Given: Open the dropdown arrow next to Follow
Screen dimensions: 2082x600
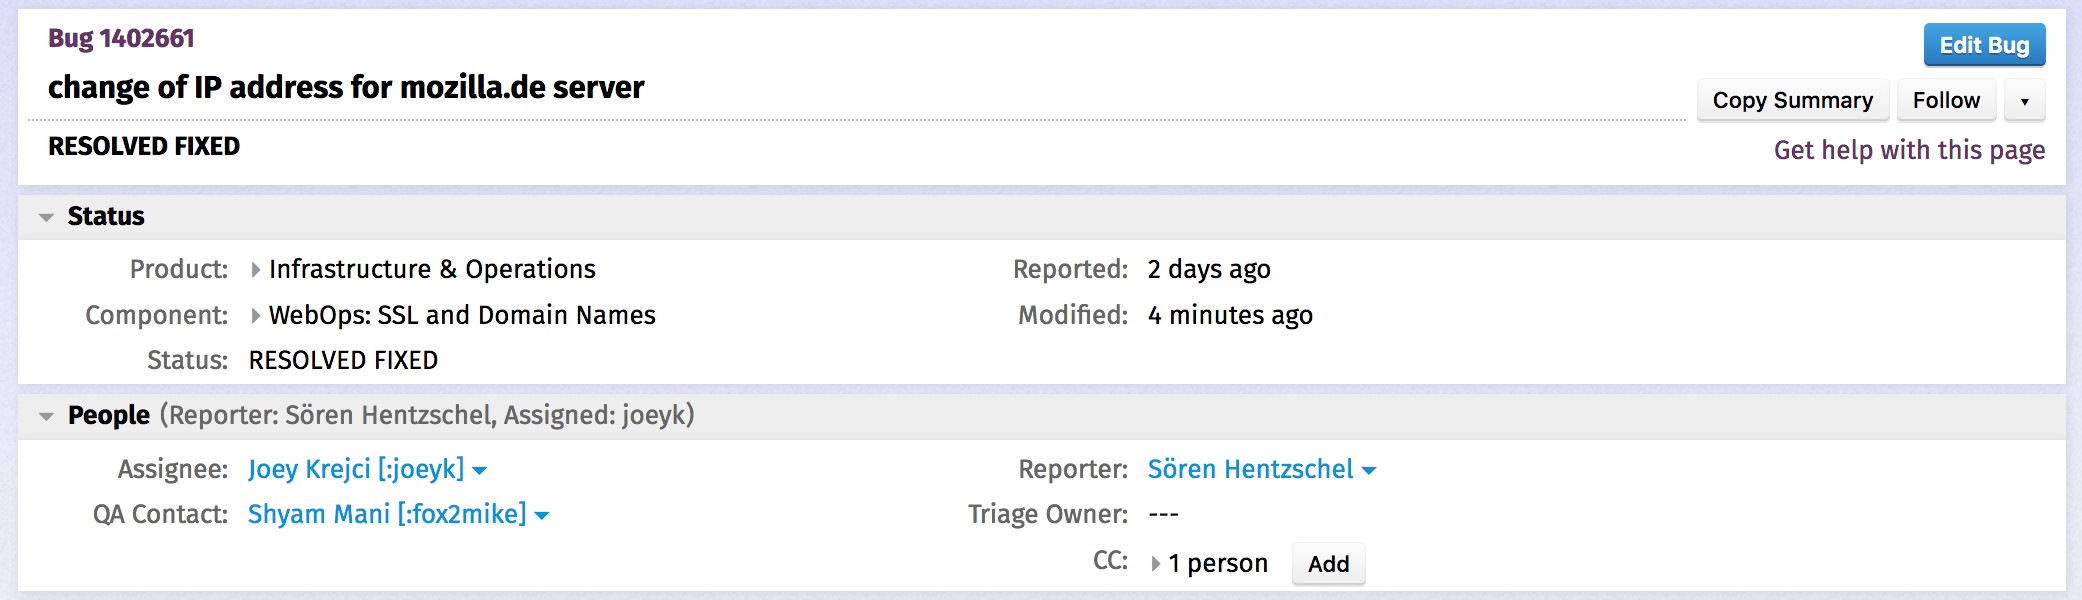Looking at the screenshot, I should coord(2024,101).
